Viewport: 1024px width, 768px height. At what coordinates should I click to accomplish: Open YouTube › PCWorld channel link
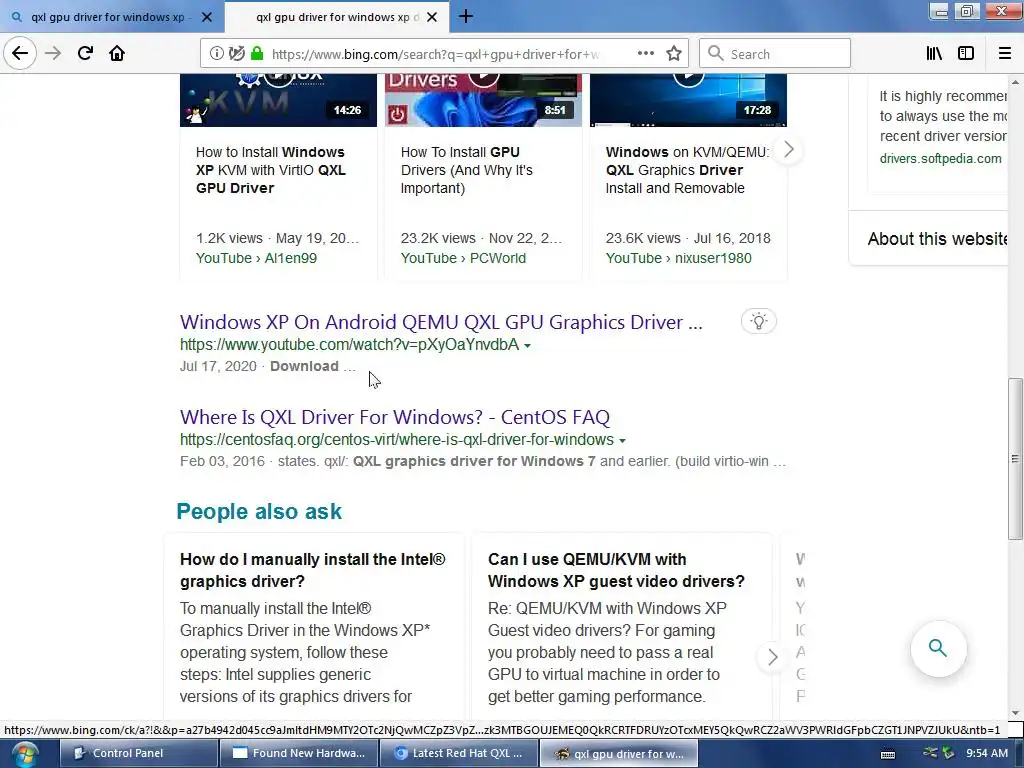[x=463, y=258]
